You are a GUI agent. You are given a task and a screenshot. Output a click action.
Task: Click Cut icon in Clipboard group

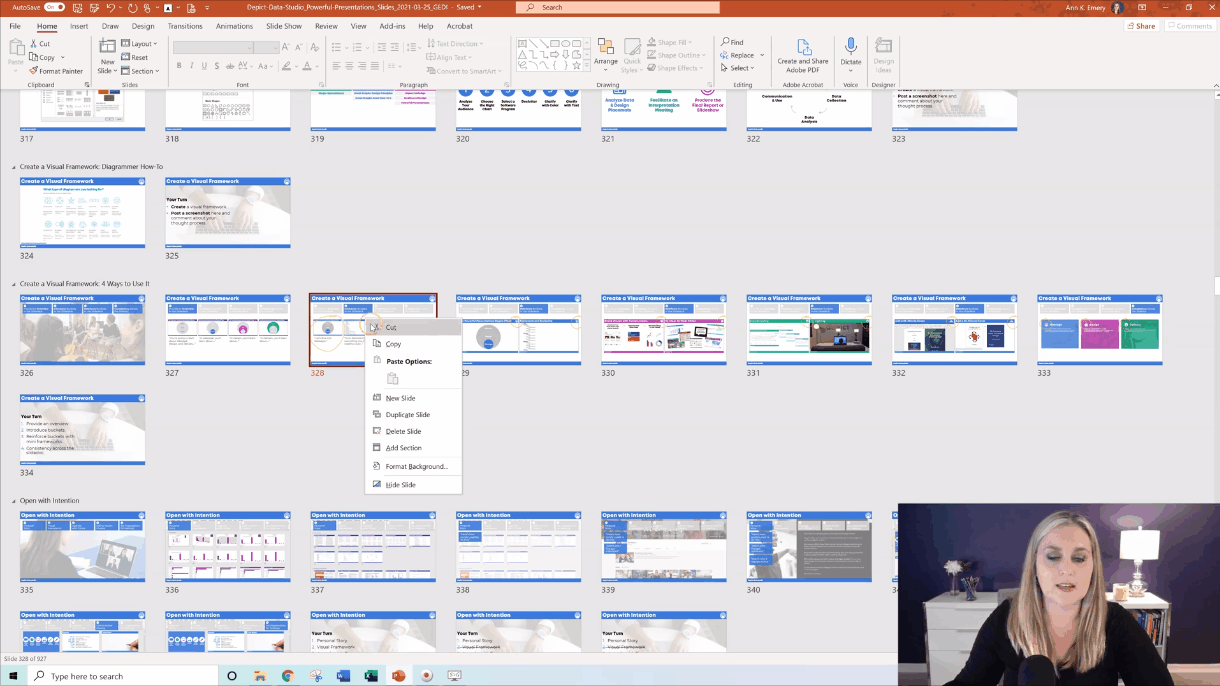pyautogui.click(x=34, y=44)
